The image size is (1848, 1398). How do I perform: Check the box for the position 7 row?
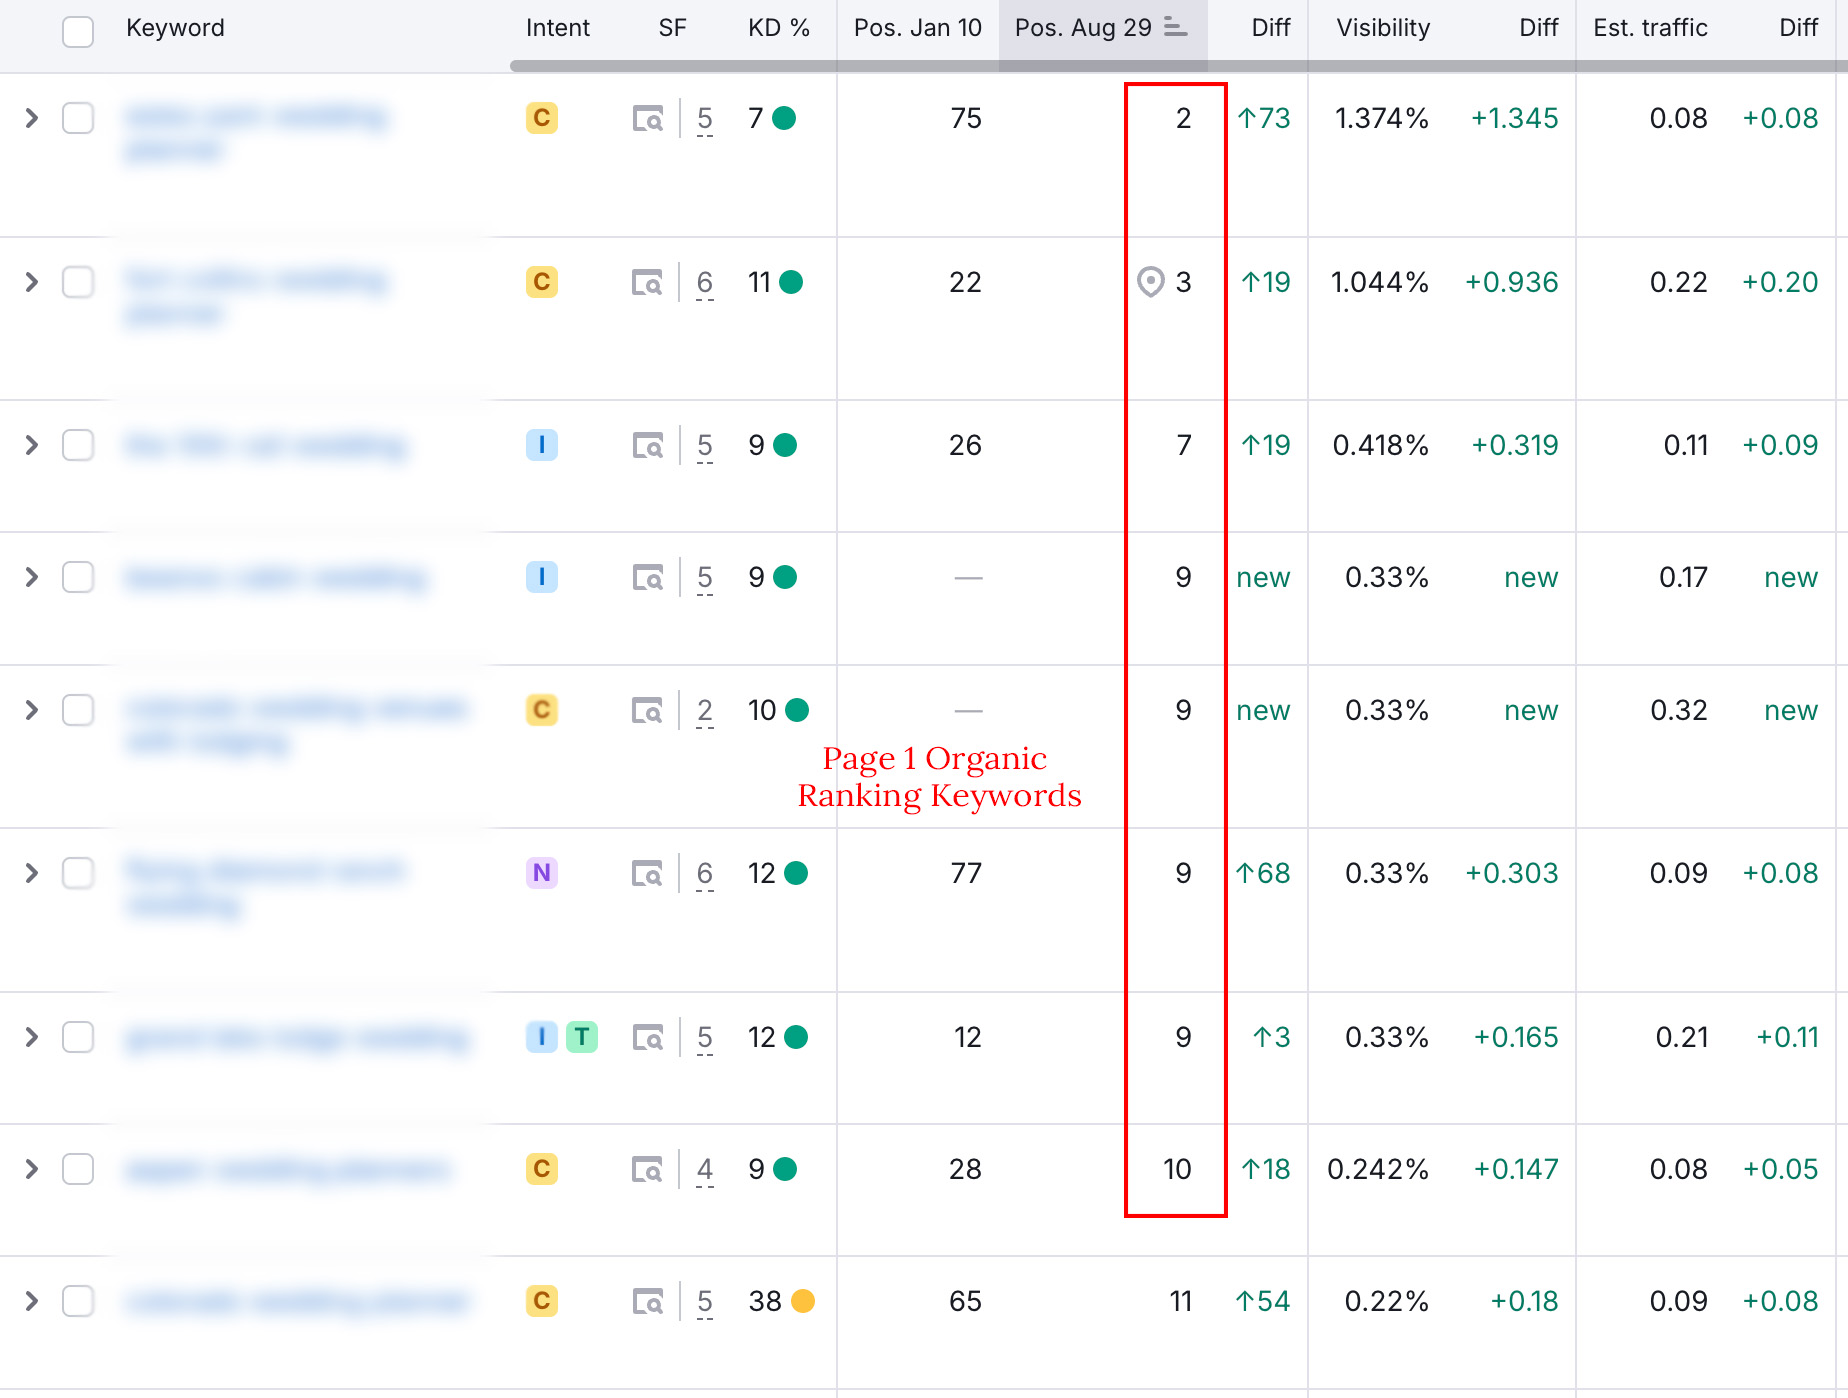(x=78, y=445)
